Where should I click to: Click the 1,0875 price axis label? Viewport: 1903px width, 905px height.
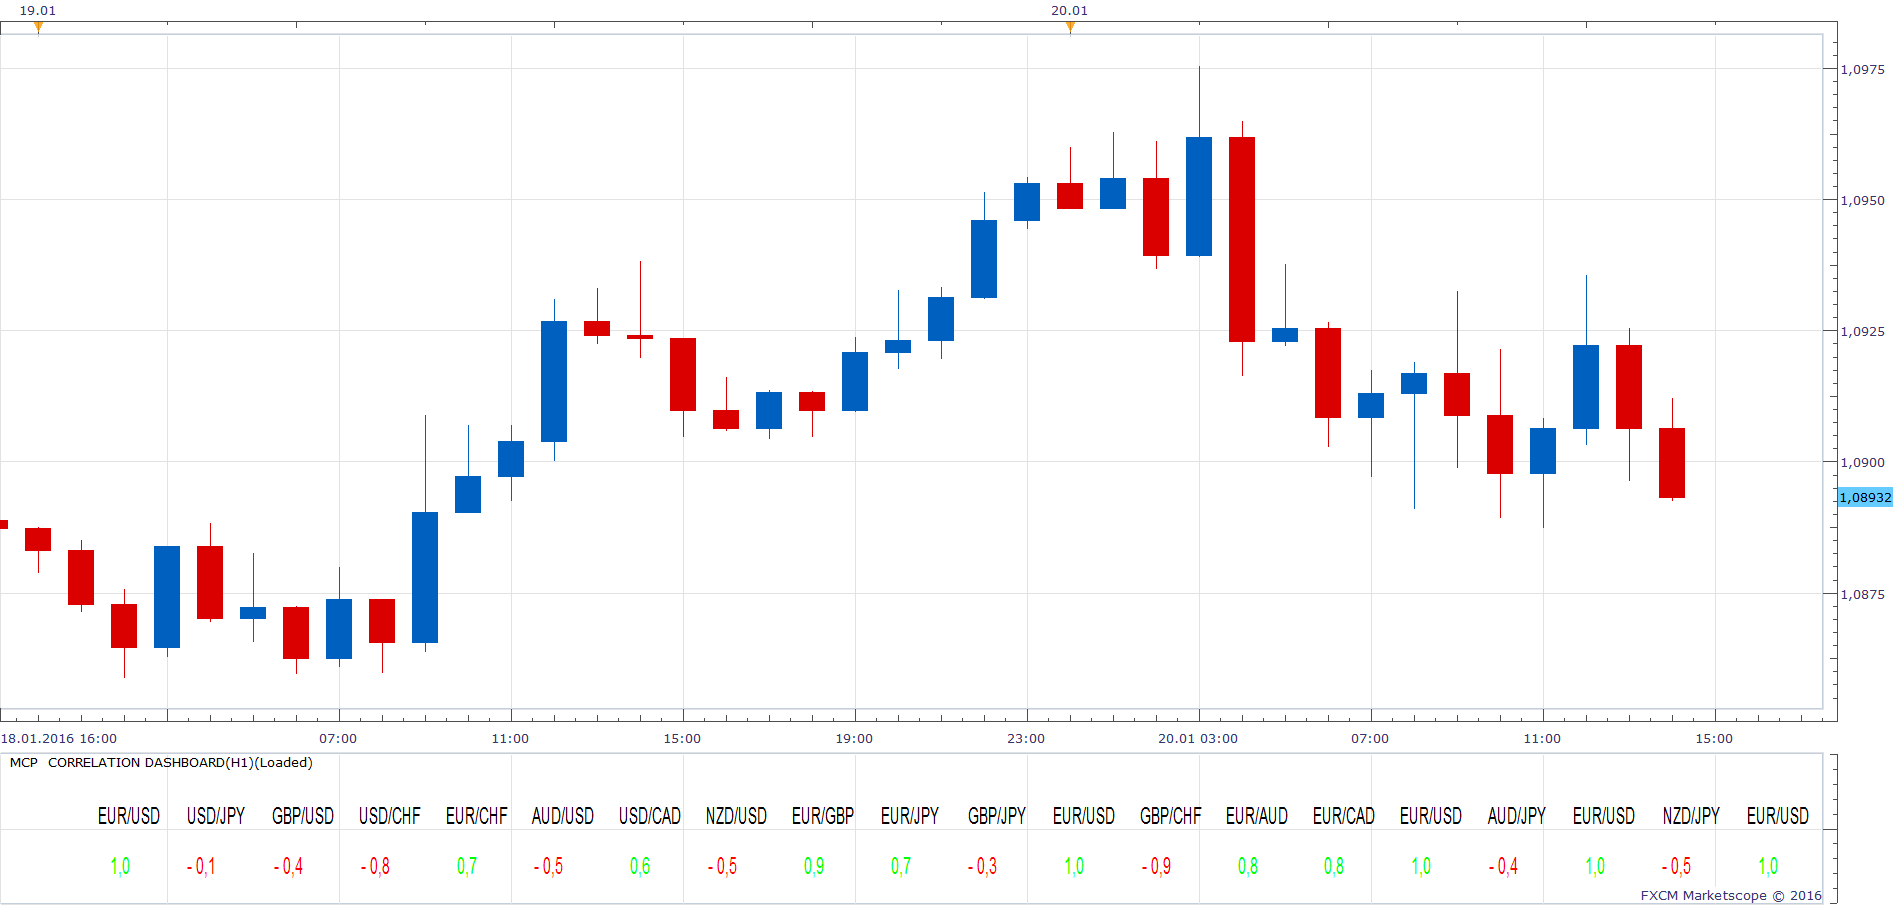pyautogui.click(x=1863, y=594)
